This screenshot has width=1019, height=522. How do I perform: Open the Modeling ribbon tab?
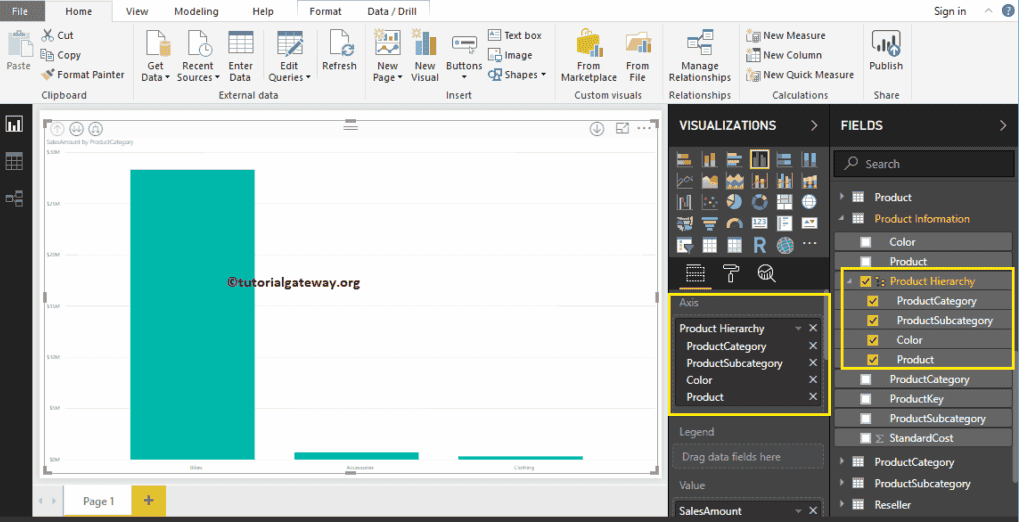point(196,11)
